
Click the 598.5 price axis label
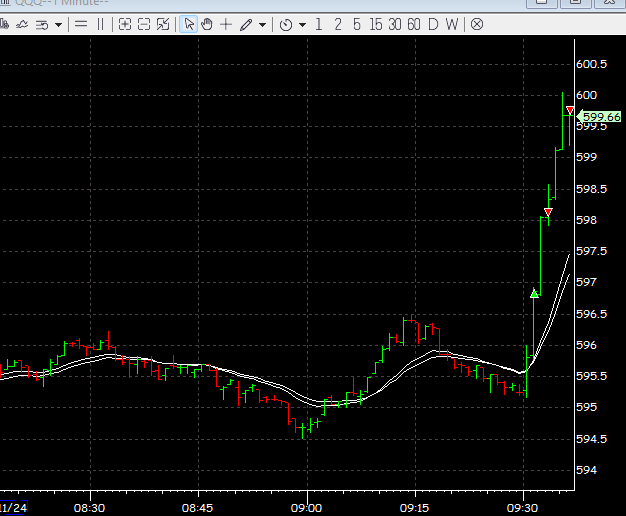[x=591, y=189]
